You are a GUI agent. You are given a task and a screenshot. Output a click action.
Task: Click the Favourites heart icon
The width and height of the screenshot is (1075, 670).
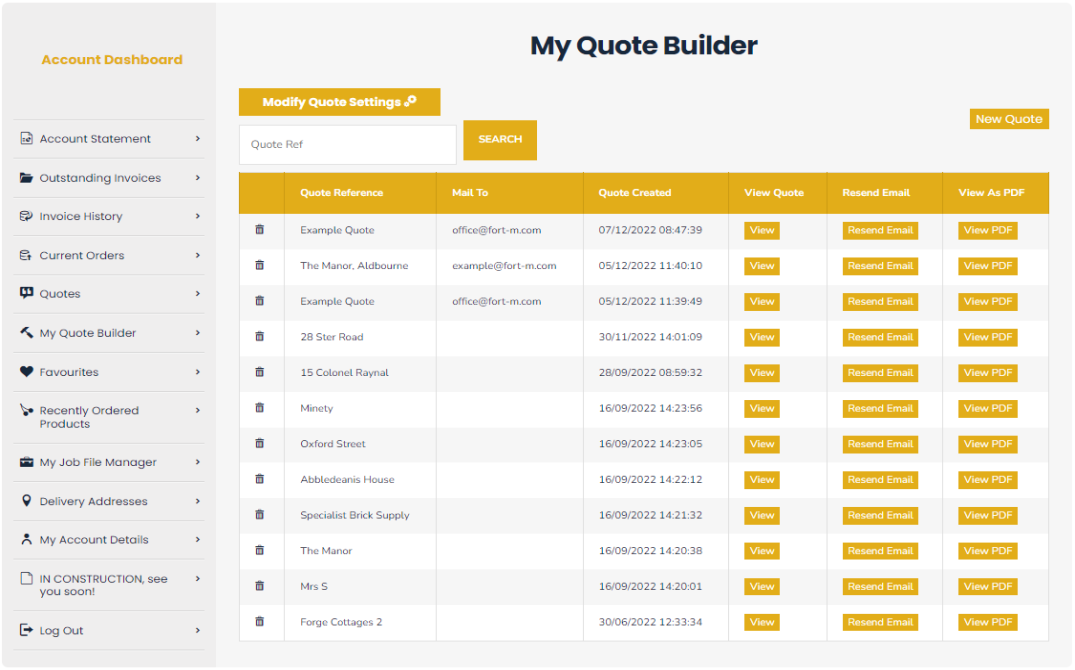(26, 372)
